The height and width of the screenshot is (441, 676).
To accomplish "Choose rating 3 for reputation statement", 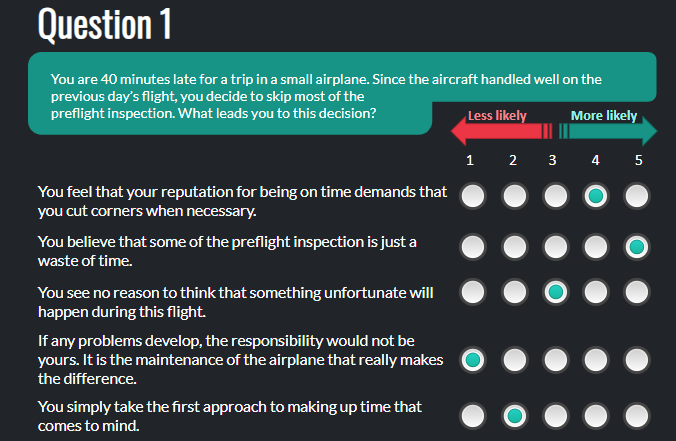I will click(556, 196).
